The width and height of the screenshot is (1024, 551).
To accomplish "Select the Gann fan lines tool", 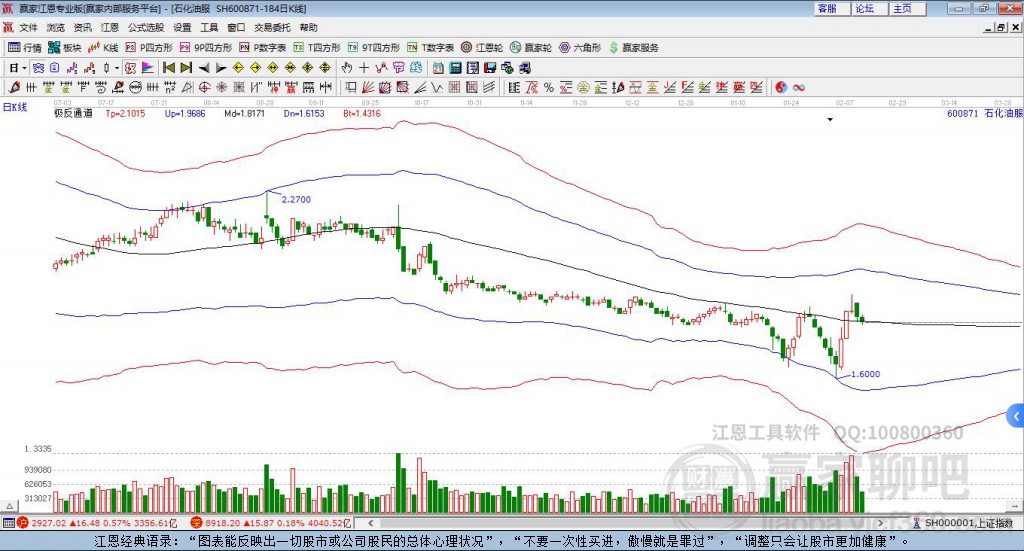I will tap(367, 87).
